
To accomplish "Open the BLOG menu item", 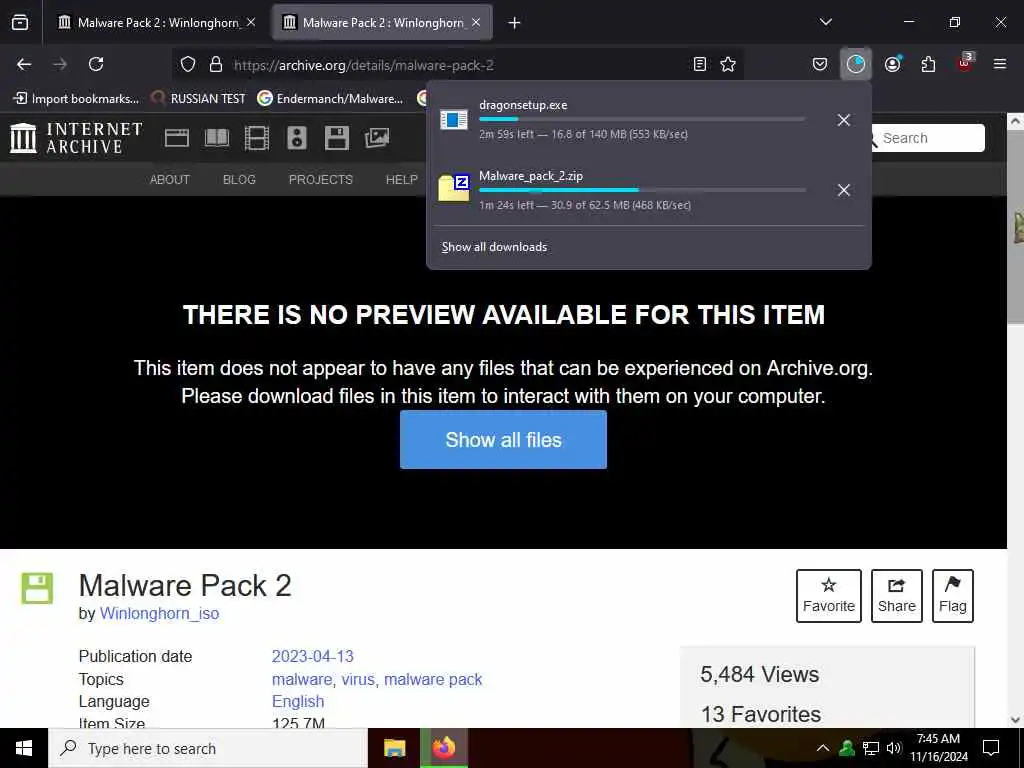I will pyautogui.click(x=239, y=180).
